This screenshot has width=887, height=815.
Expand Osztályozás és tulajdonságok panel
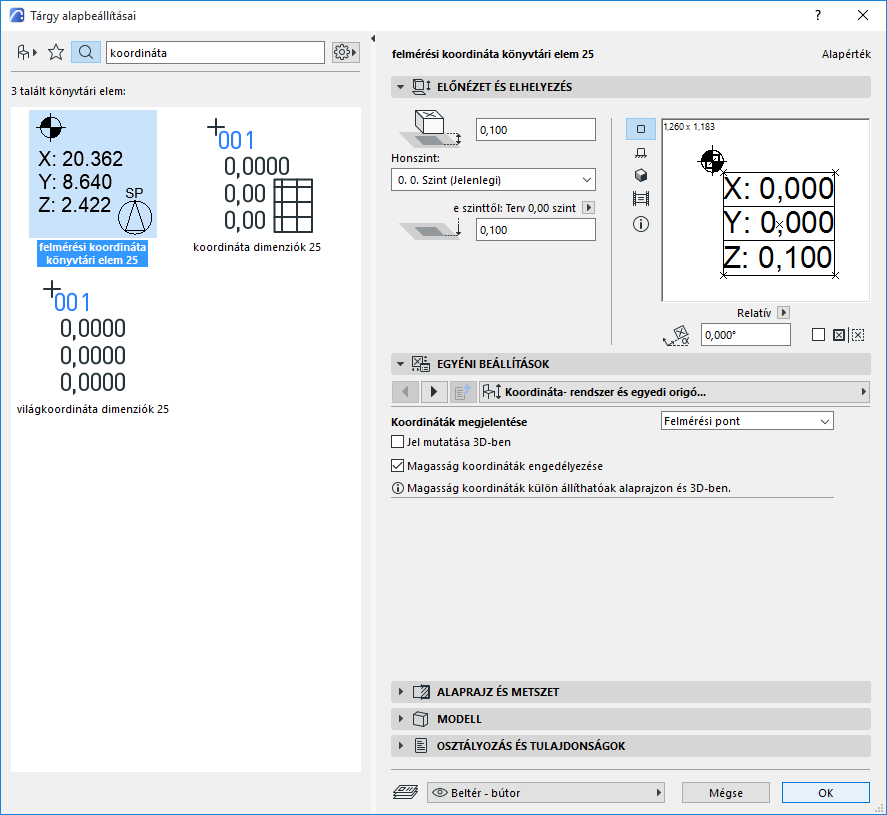click(x=401, y=745)
